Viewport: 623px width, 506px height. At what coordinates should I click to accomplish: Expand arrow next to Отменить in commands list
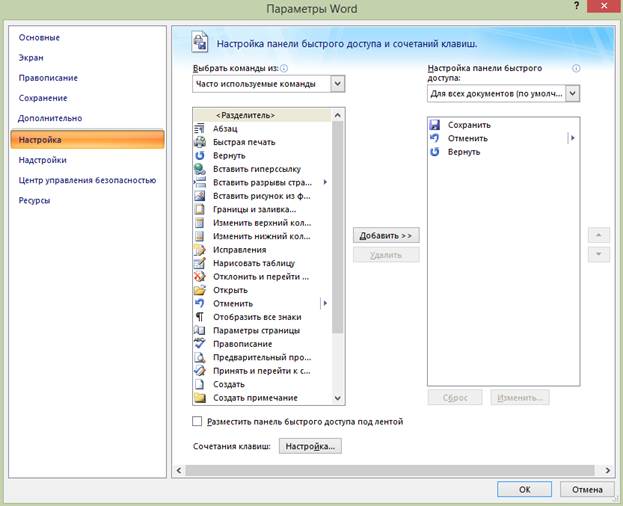click(325, 303)
